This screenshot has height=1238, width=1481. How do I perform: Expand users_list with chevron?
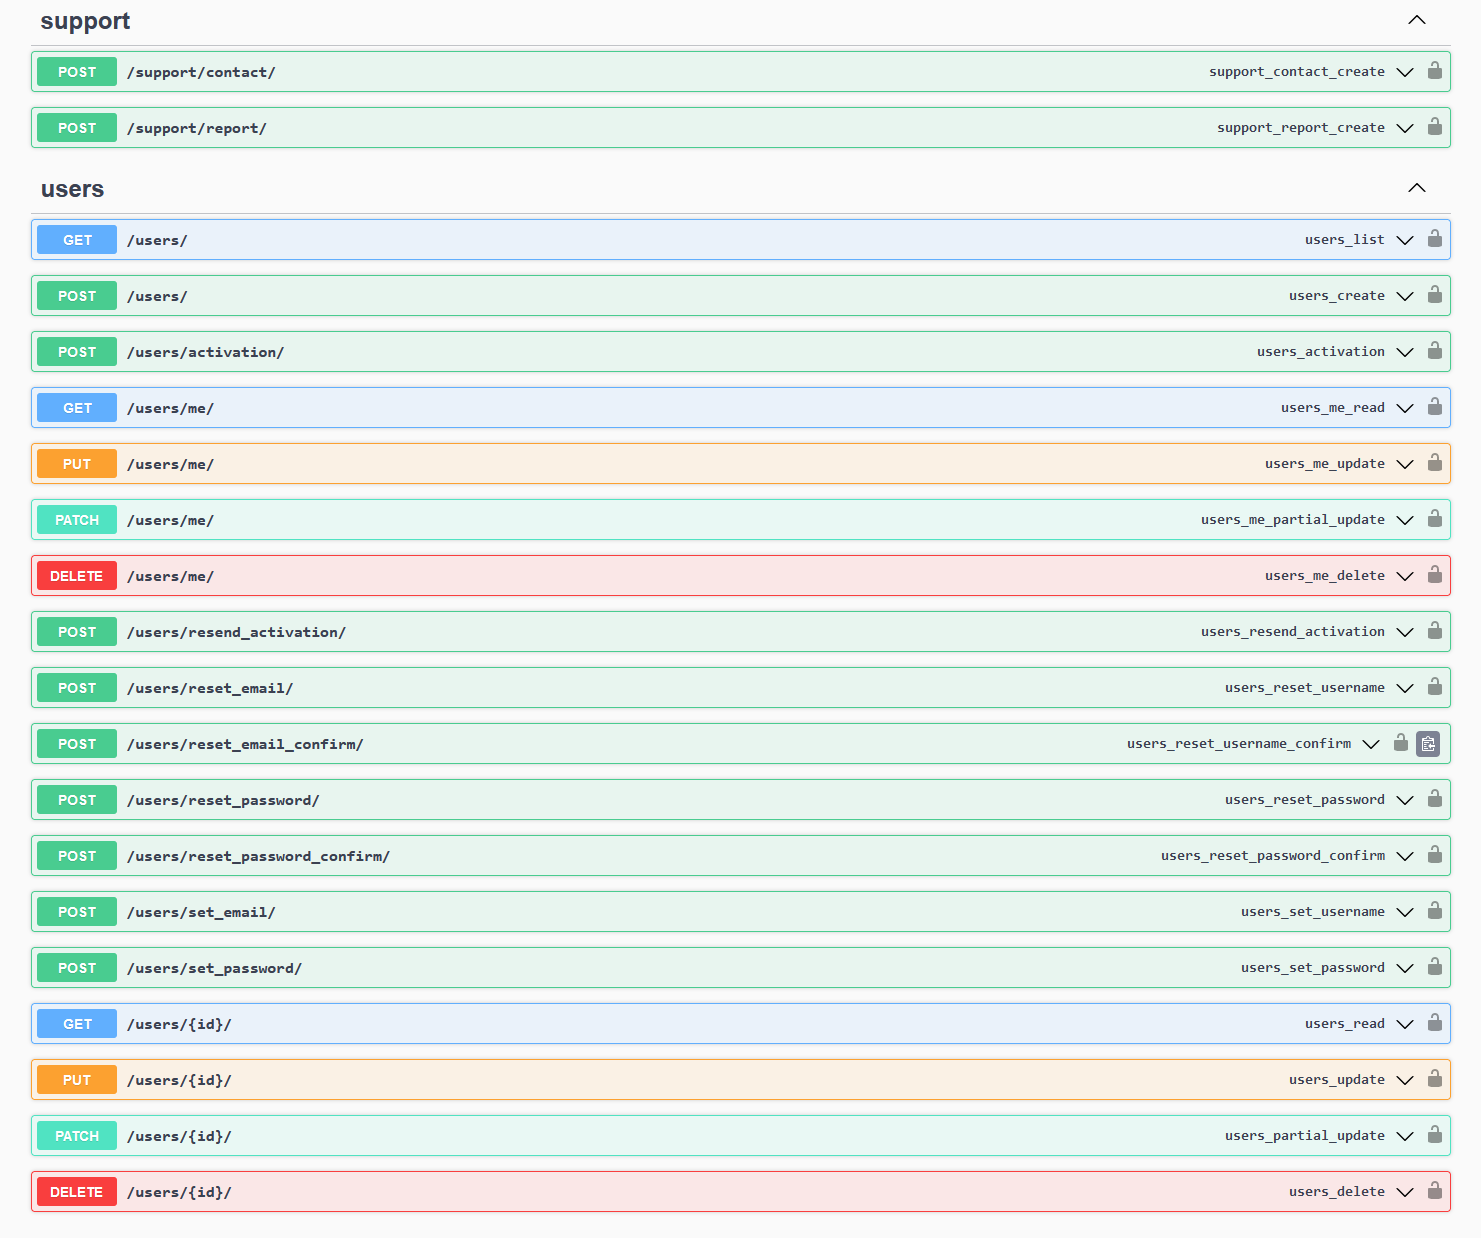[x=1405, y=240]
